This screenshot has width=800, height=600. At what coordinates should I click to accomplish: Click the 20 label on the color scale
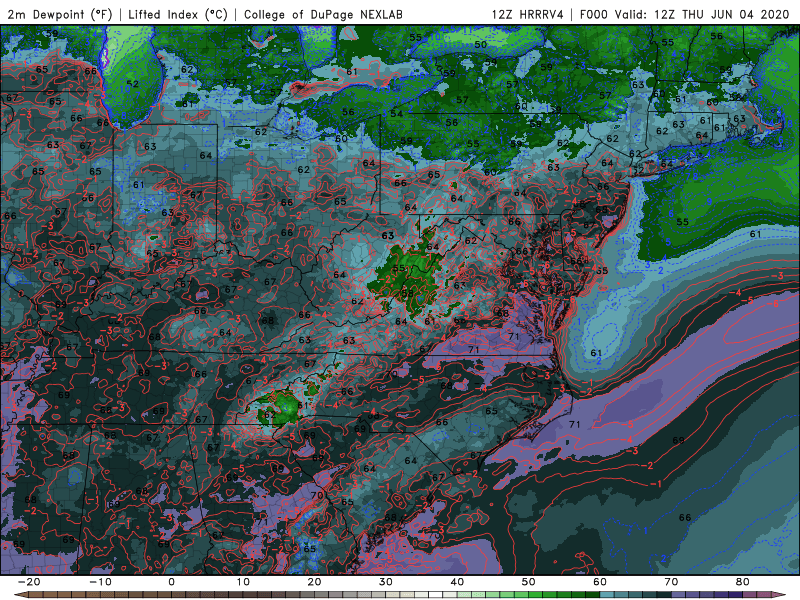pyautogui.click(x=314, y=582)
